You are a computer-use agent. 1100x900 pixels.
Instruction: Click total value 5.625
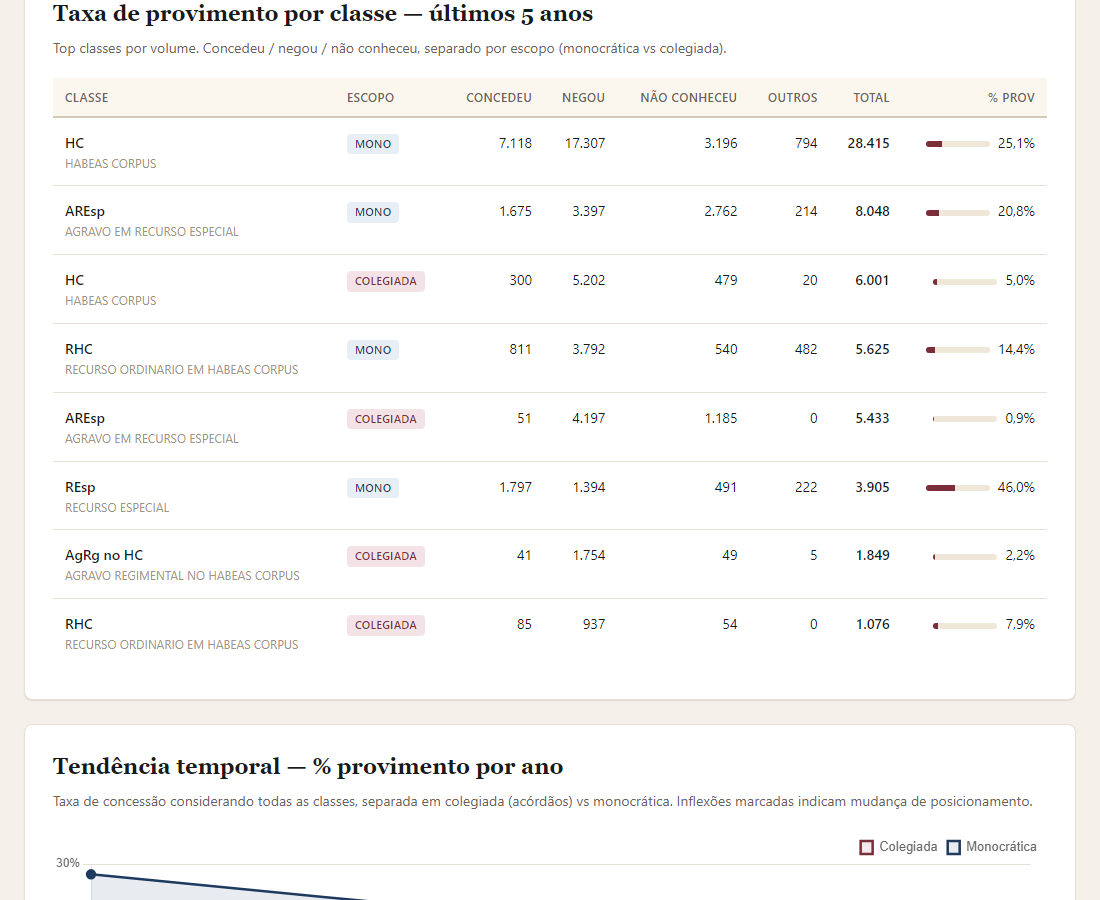click(872, 349)
